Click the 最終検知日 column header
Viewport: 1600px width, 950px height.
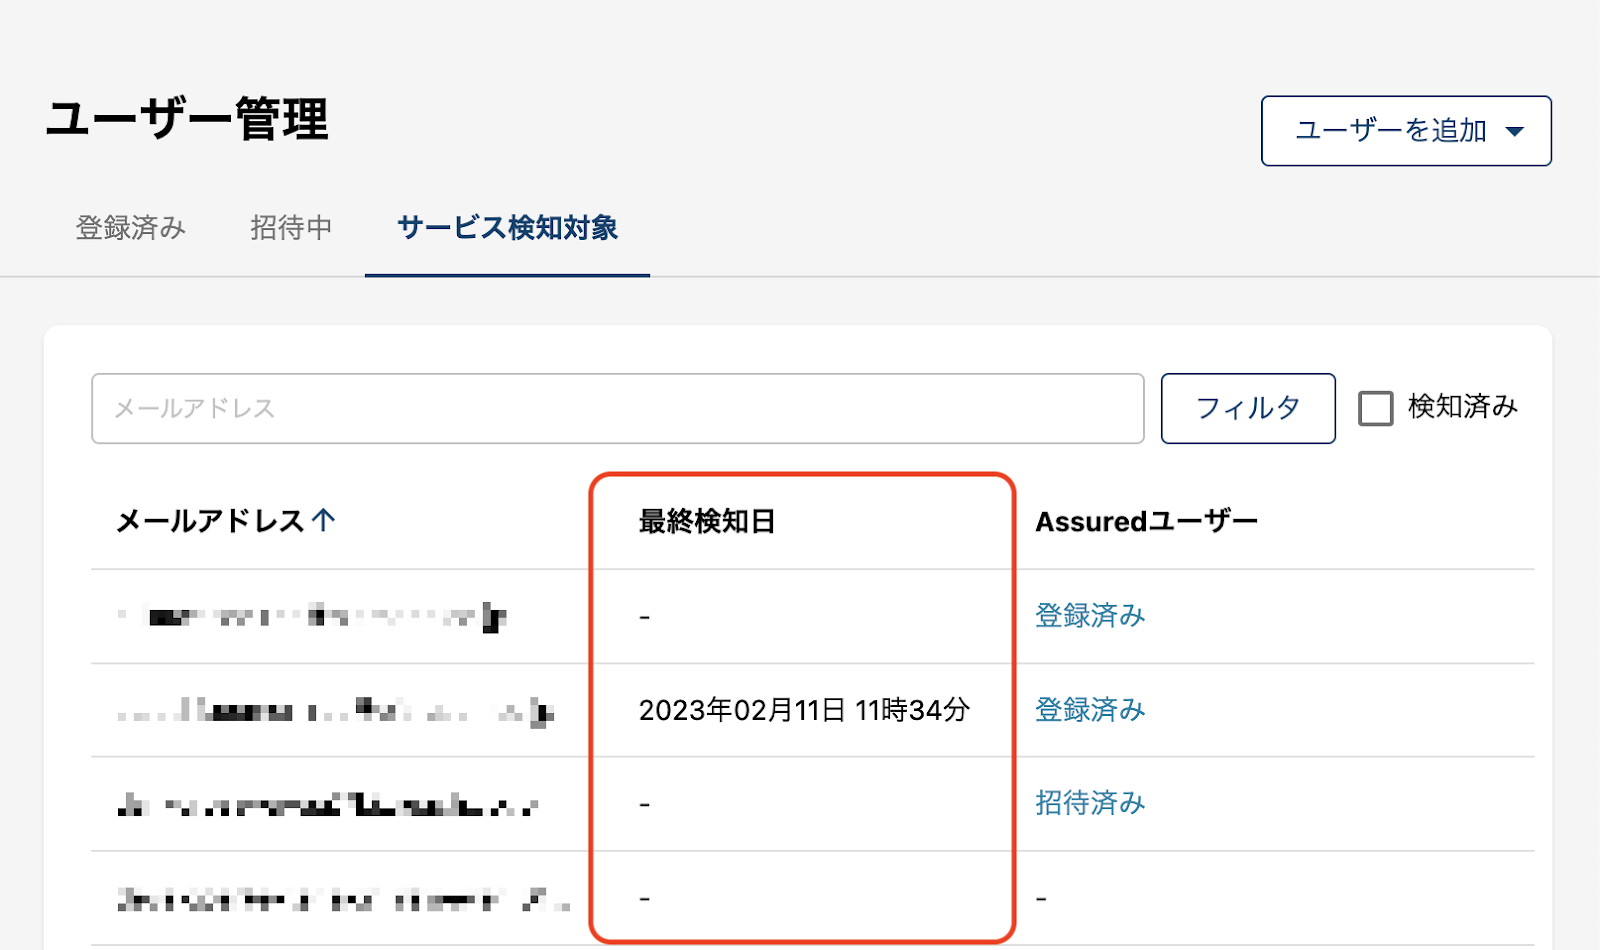tap(707, 521)
